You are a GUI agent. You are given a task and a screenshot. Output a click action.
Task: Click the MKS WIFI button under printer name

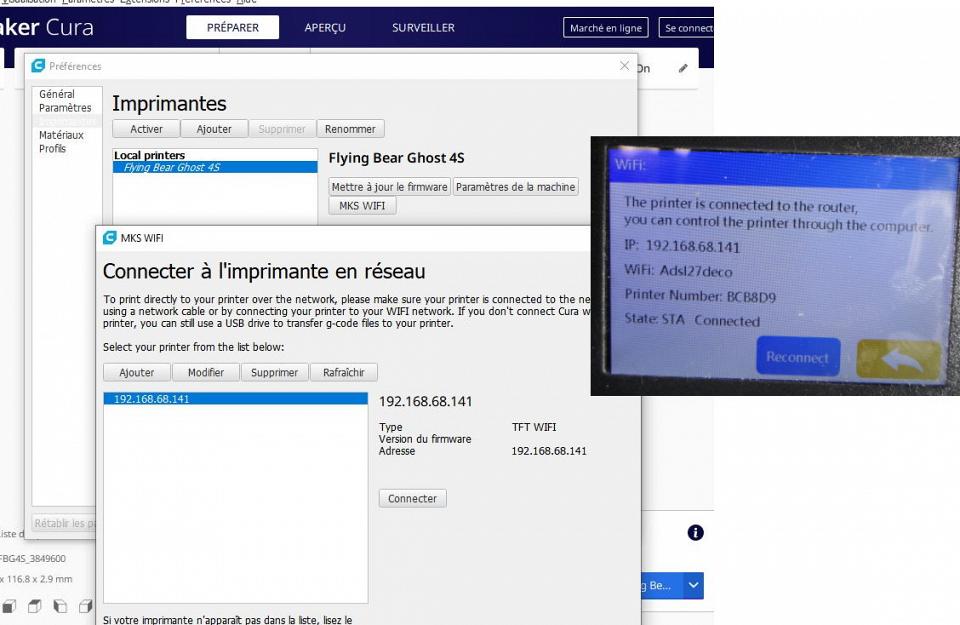point(362,206)
